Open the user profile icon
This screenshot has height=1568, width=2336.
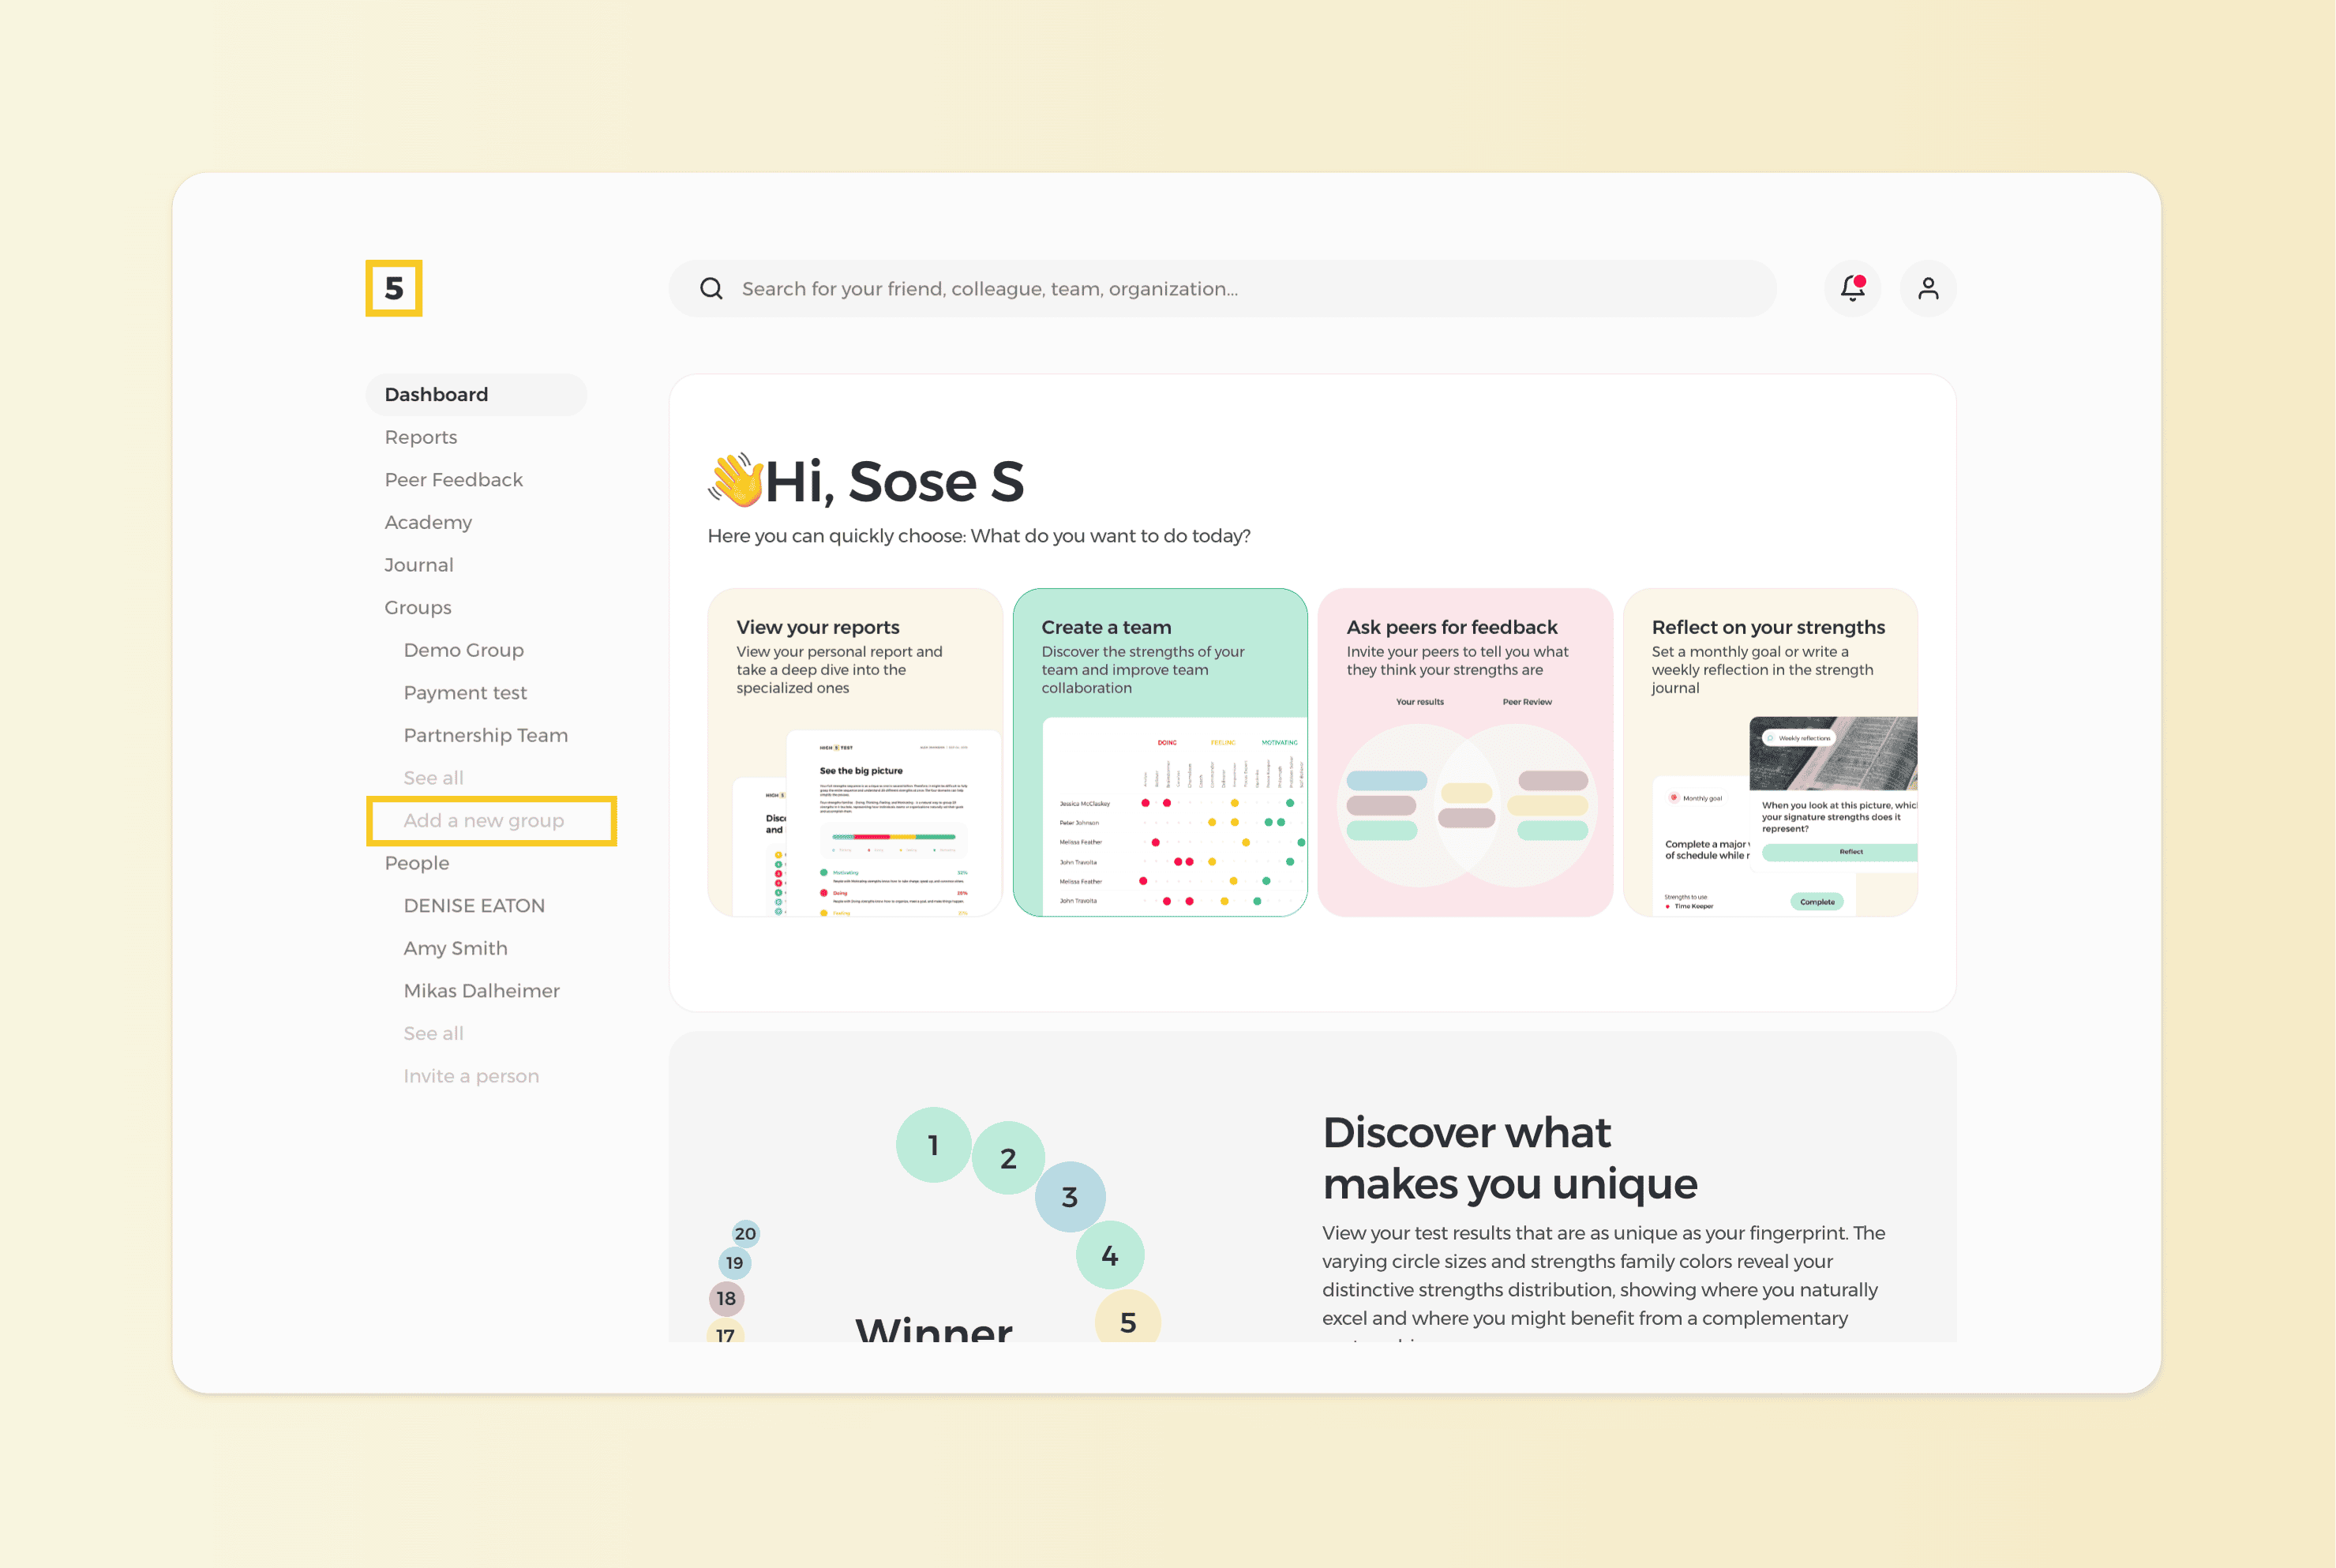(x=1928, y=288)
